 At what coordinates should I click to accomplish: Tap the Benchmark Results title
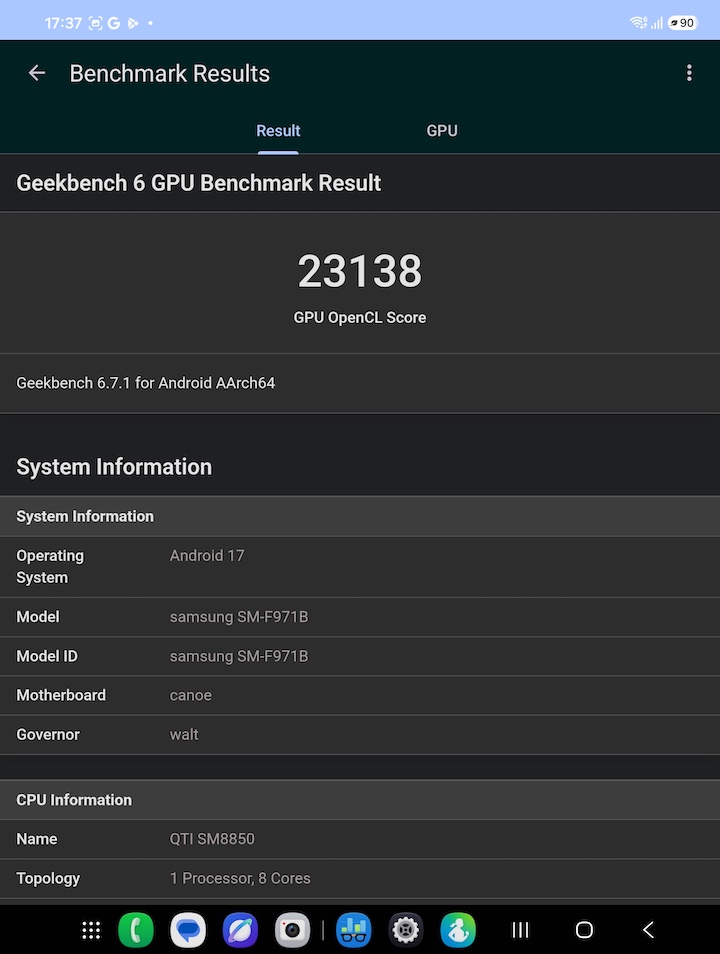tap(170, 74)
